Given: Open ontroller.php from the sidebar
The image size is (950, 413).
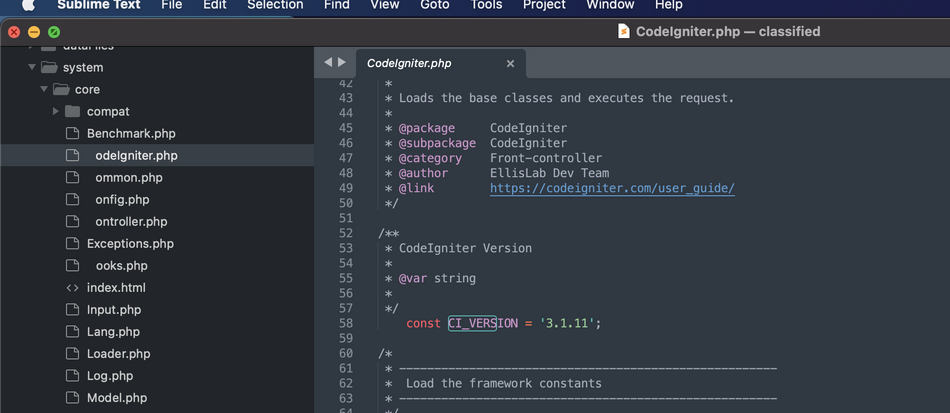Looking at the screenshot, I should [131, 222].
